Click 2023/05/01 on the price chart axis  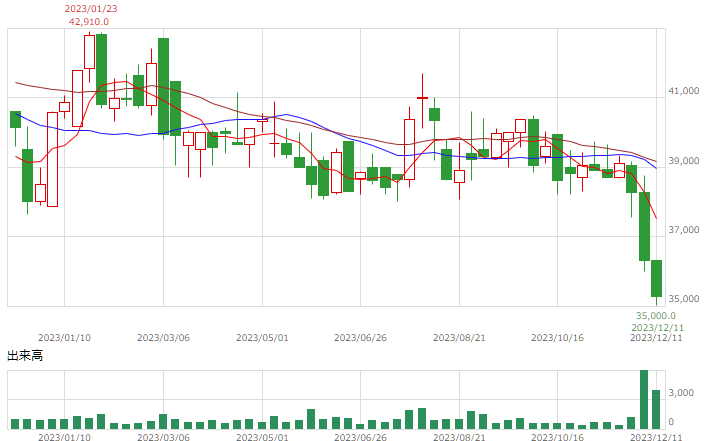pos(262,338)
